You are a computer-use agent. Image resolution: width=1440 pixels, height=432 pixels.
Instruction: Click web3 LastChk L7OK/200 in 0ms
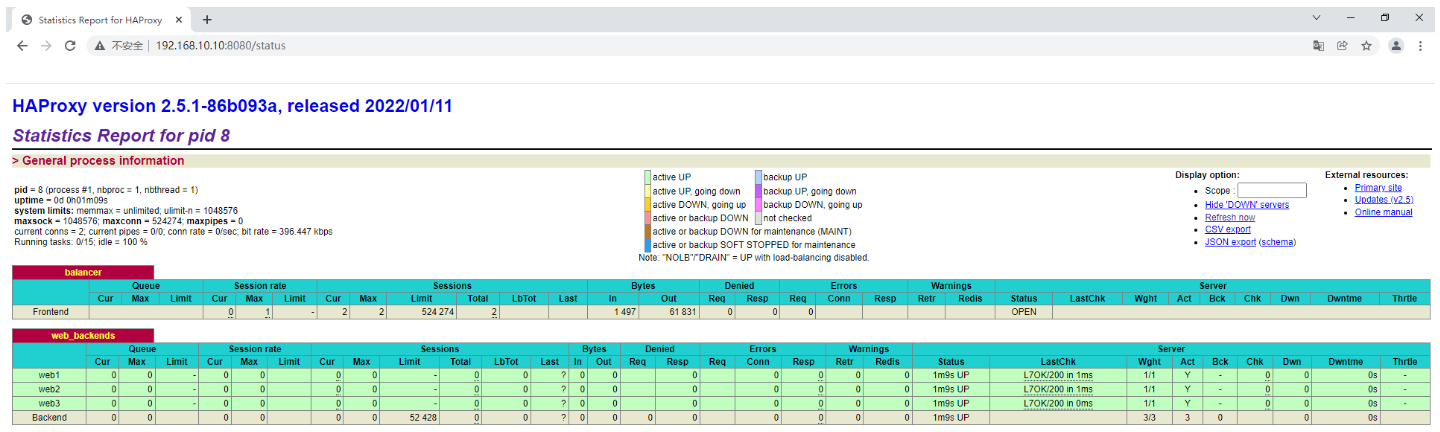(x=1057, y=402)
